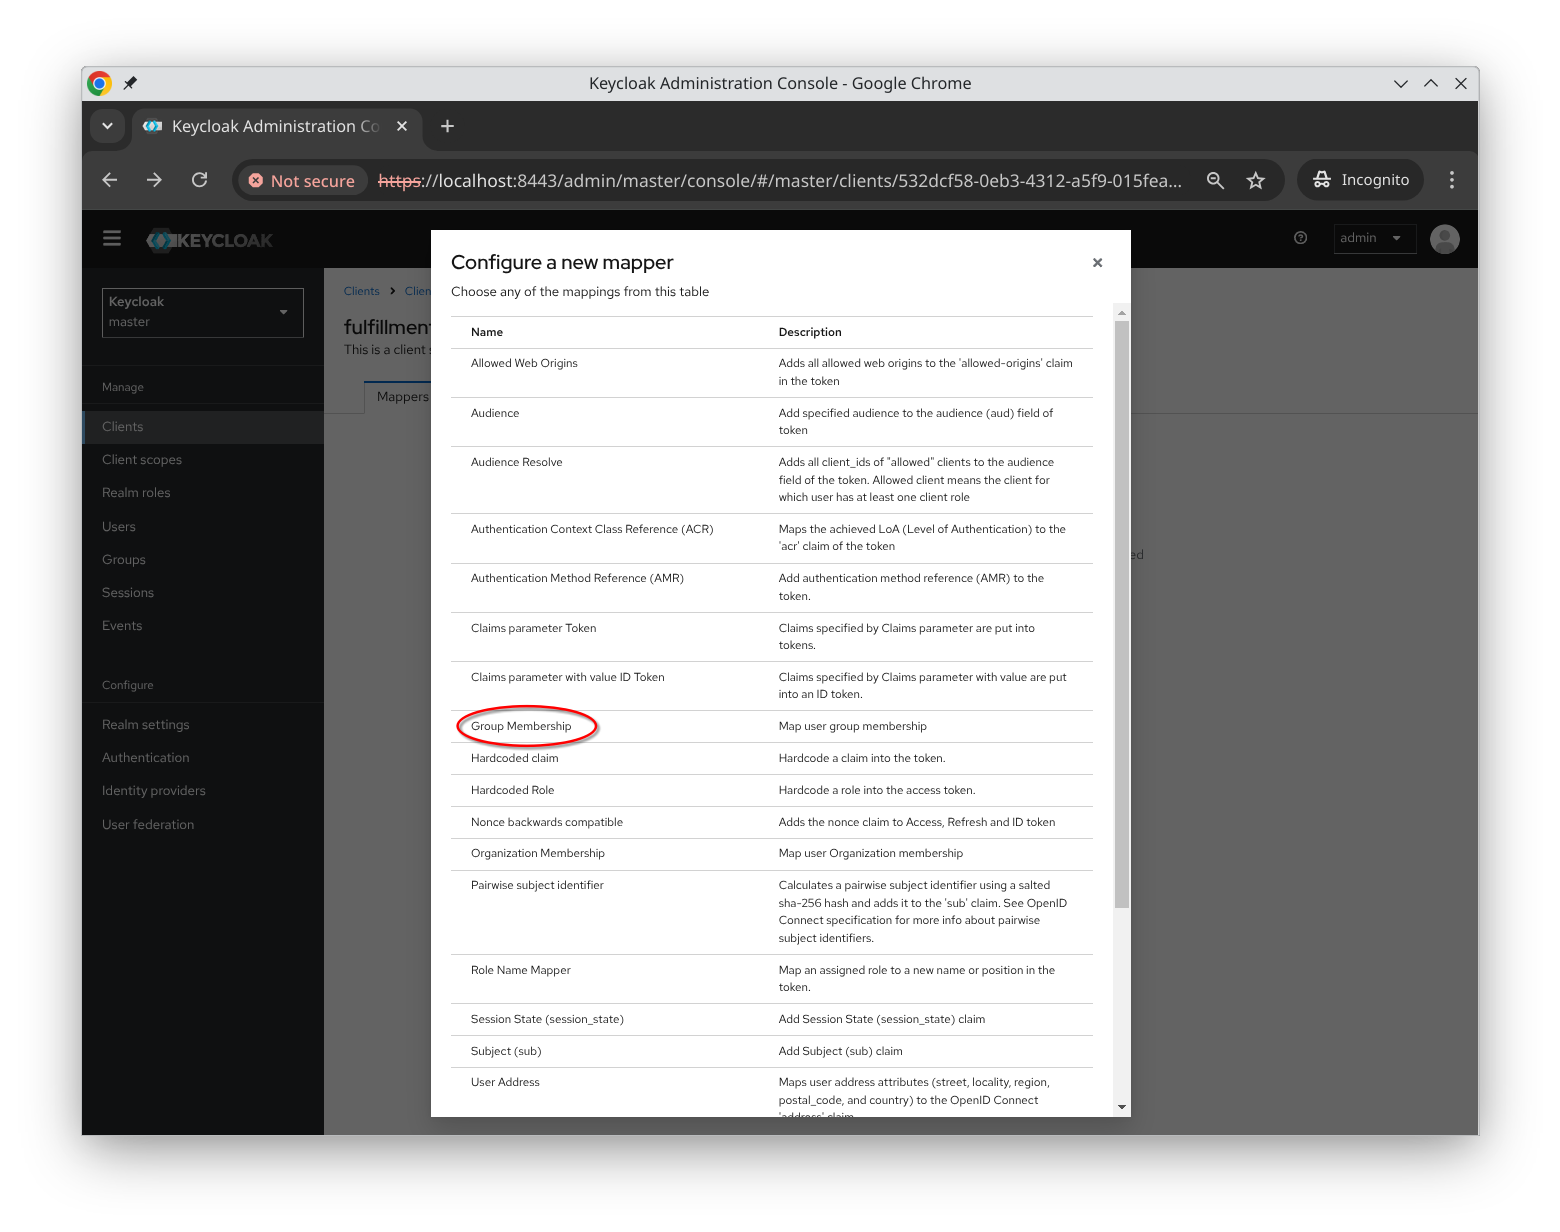Screen dimensions: 1560x1232
Task: Select the Allowed Web Origins mapper
Action: (524, 363)
